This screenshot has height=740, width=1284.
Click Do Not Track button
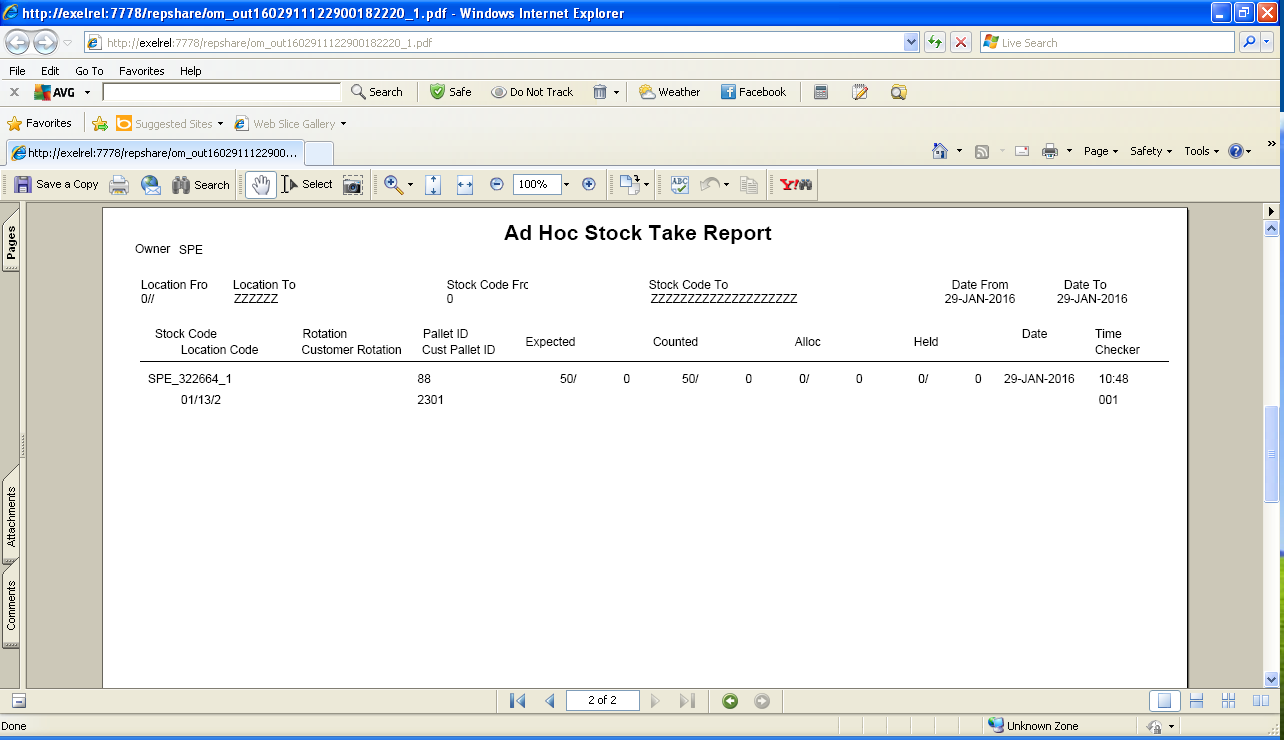(532, 92)
